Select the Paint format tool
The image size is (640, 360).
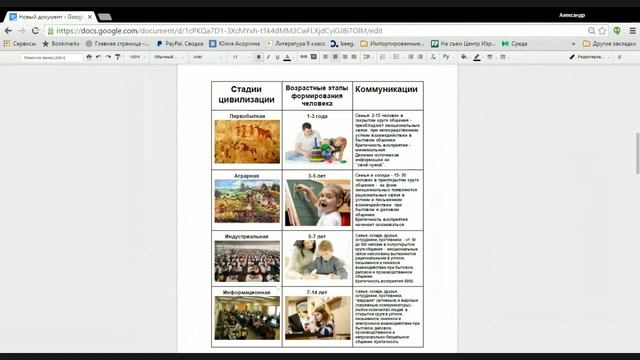pos(118,57)
